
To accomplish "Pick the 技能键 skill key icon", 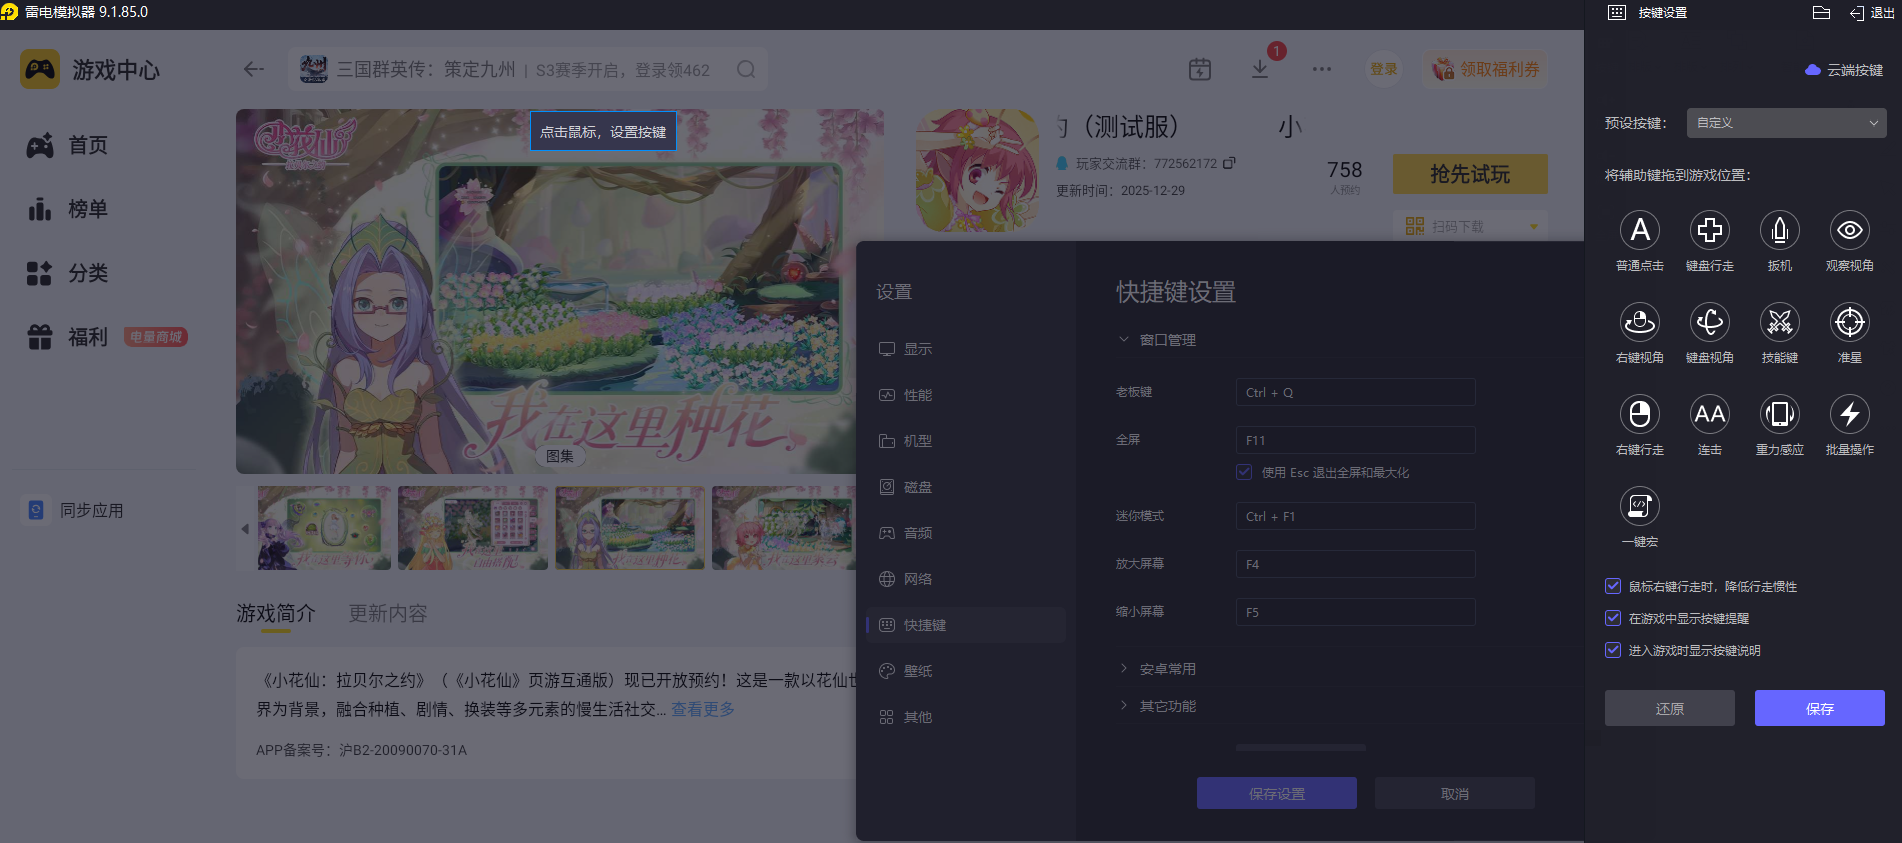I will click(1780, 322).
